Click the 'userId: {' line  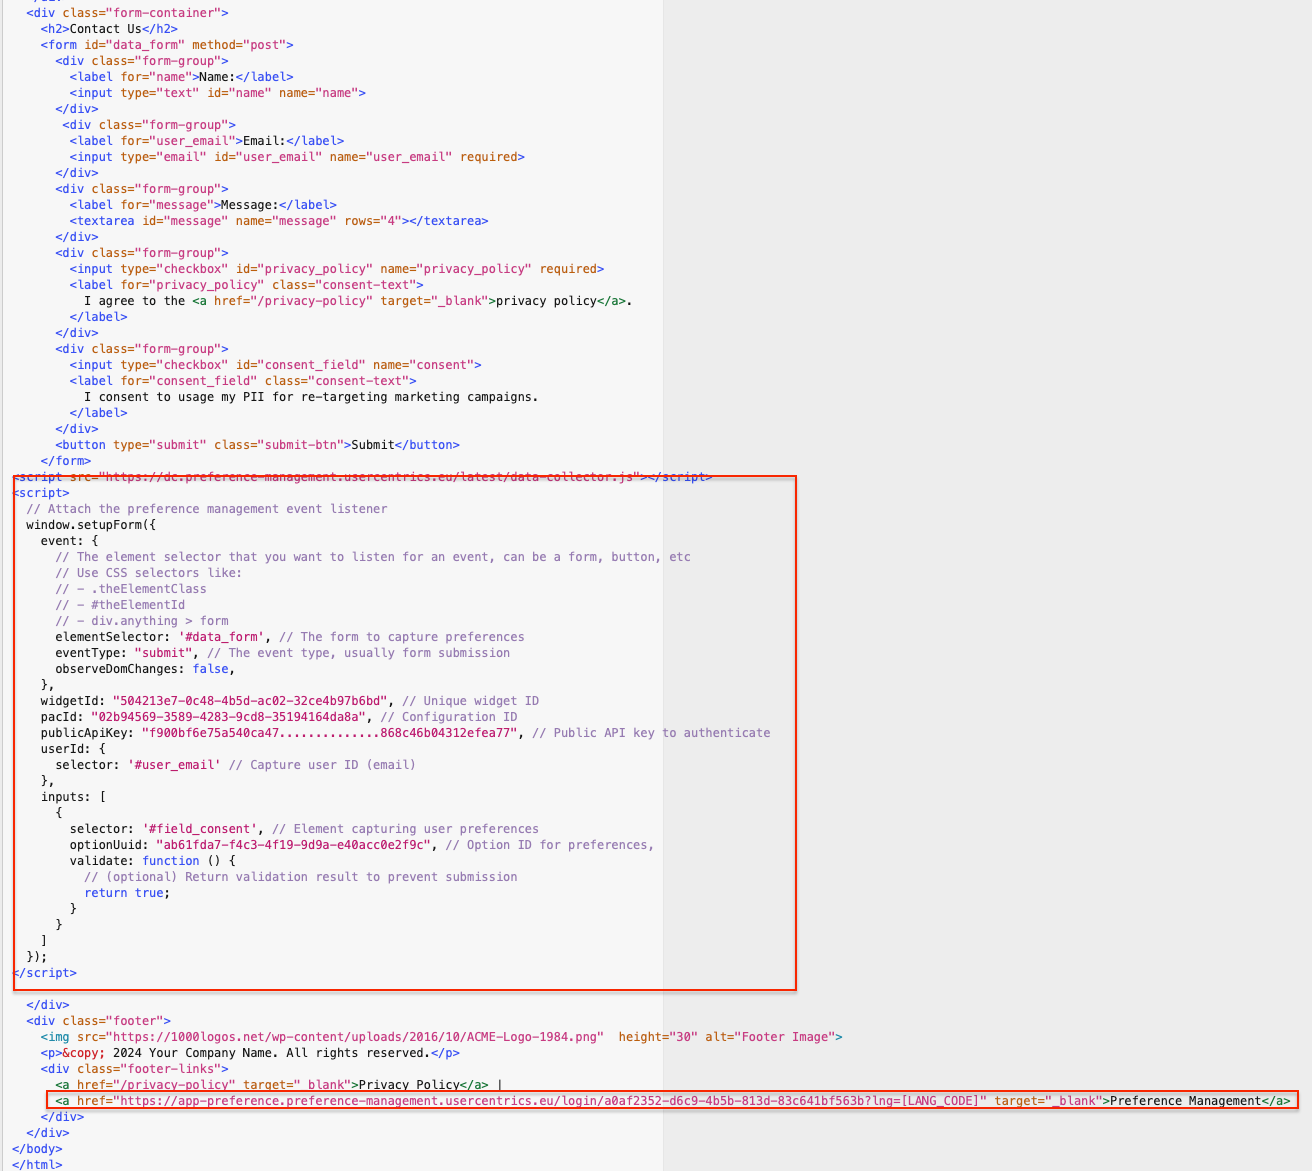[73, 749]
